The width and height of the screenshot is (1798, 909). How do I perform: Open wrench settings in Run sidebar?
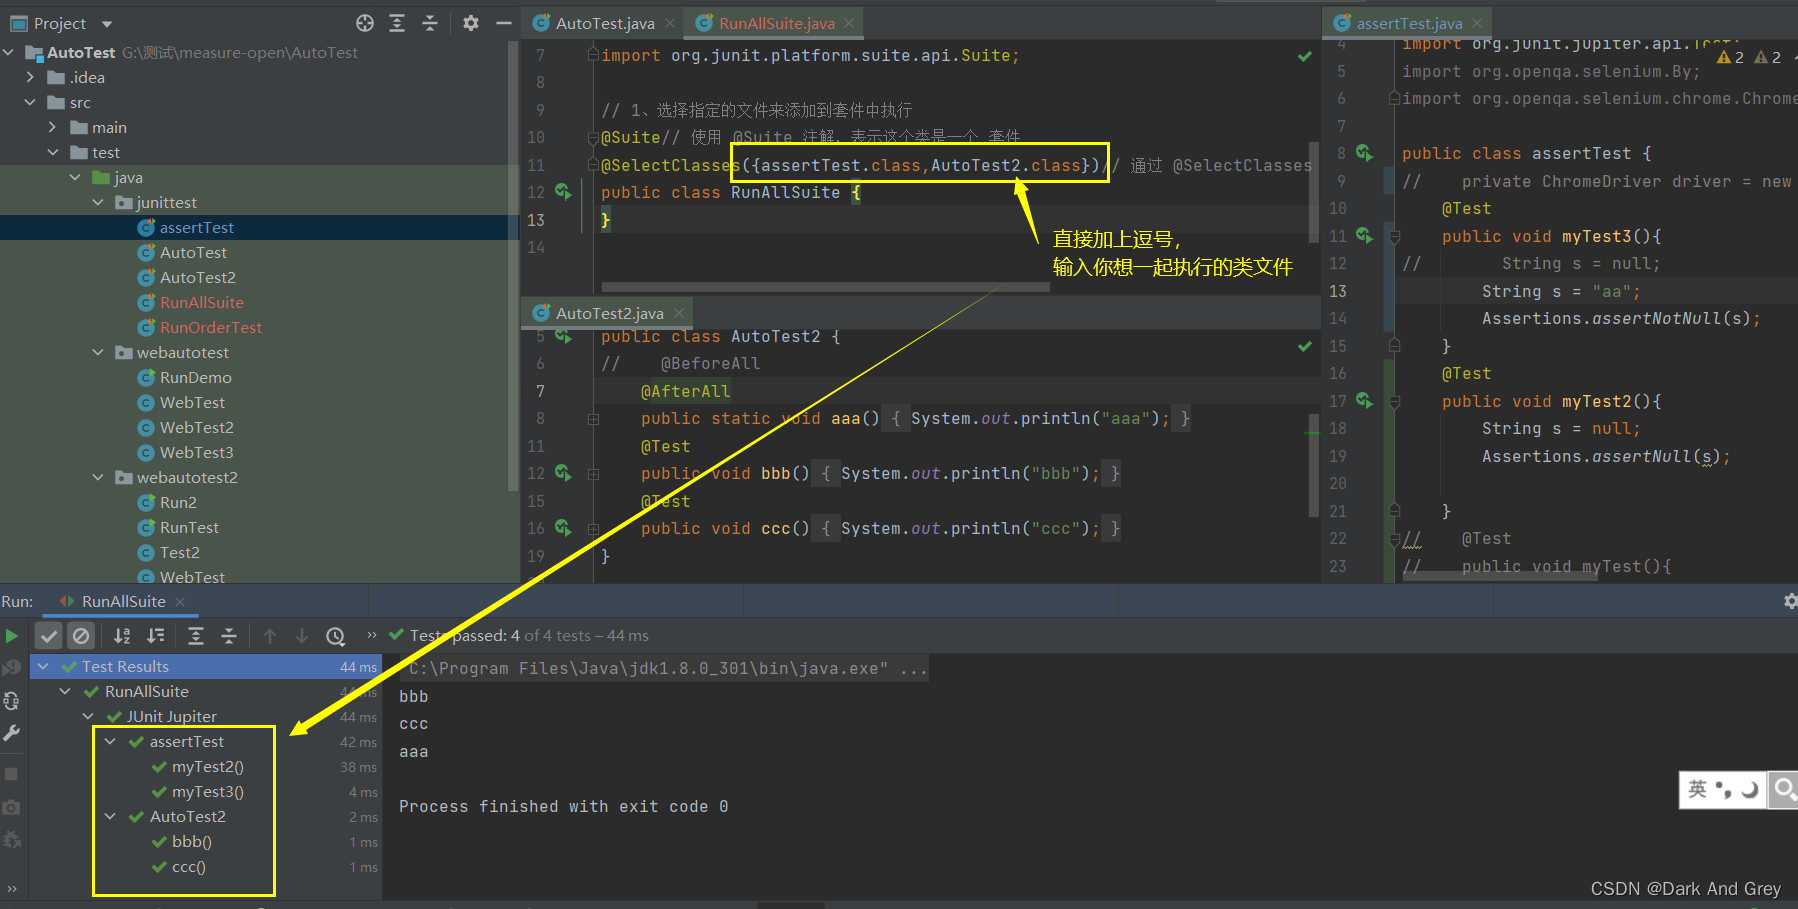[12, 734]
